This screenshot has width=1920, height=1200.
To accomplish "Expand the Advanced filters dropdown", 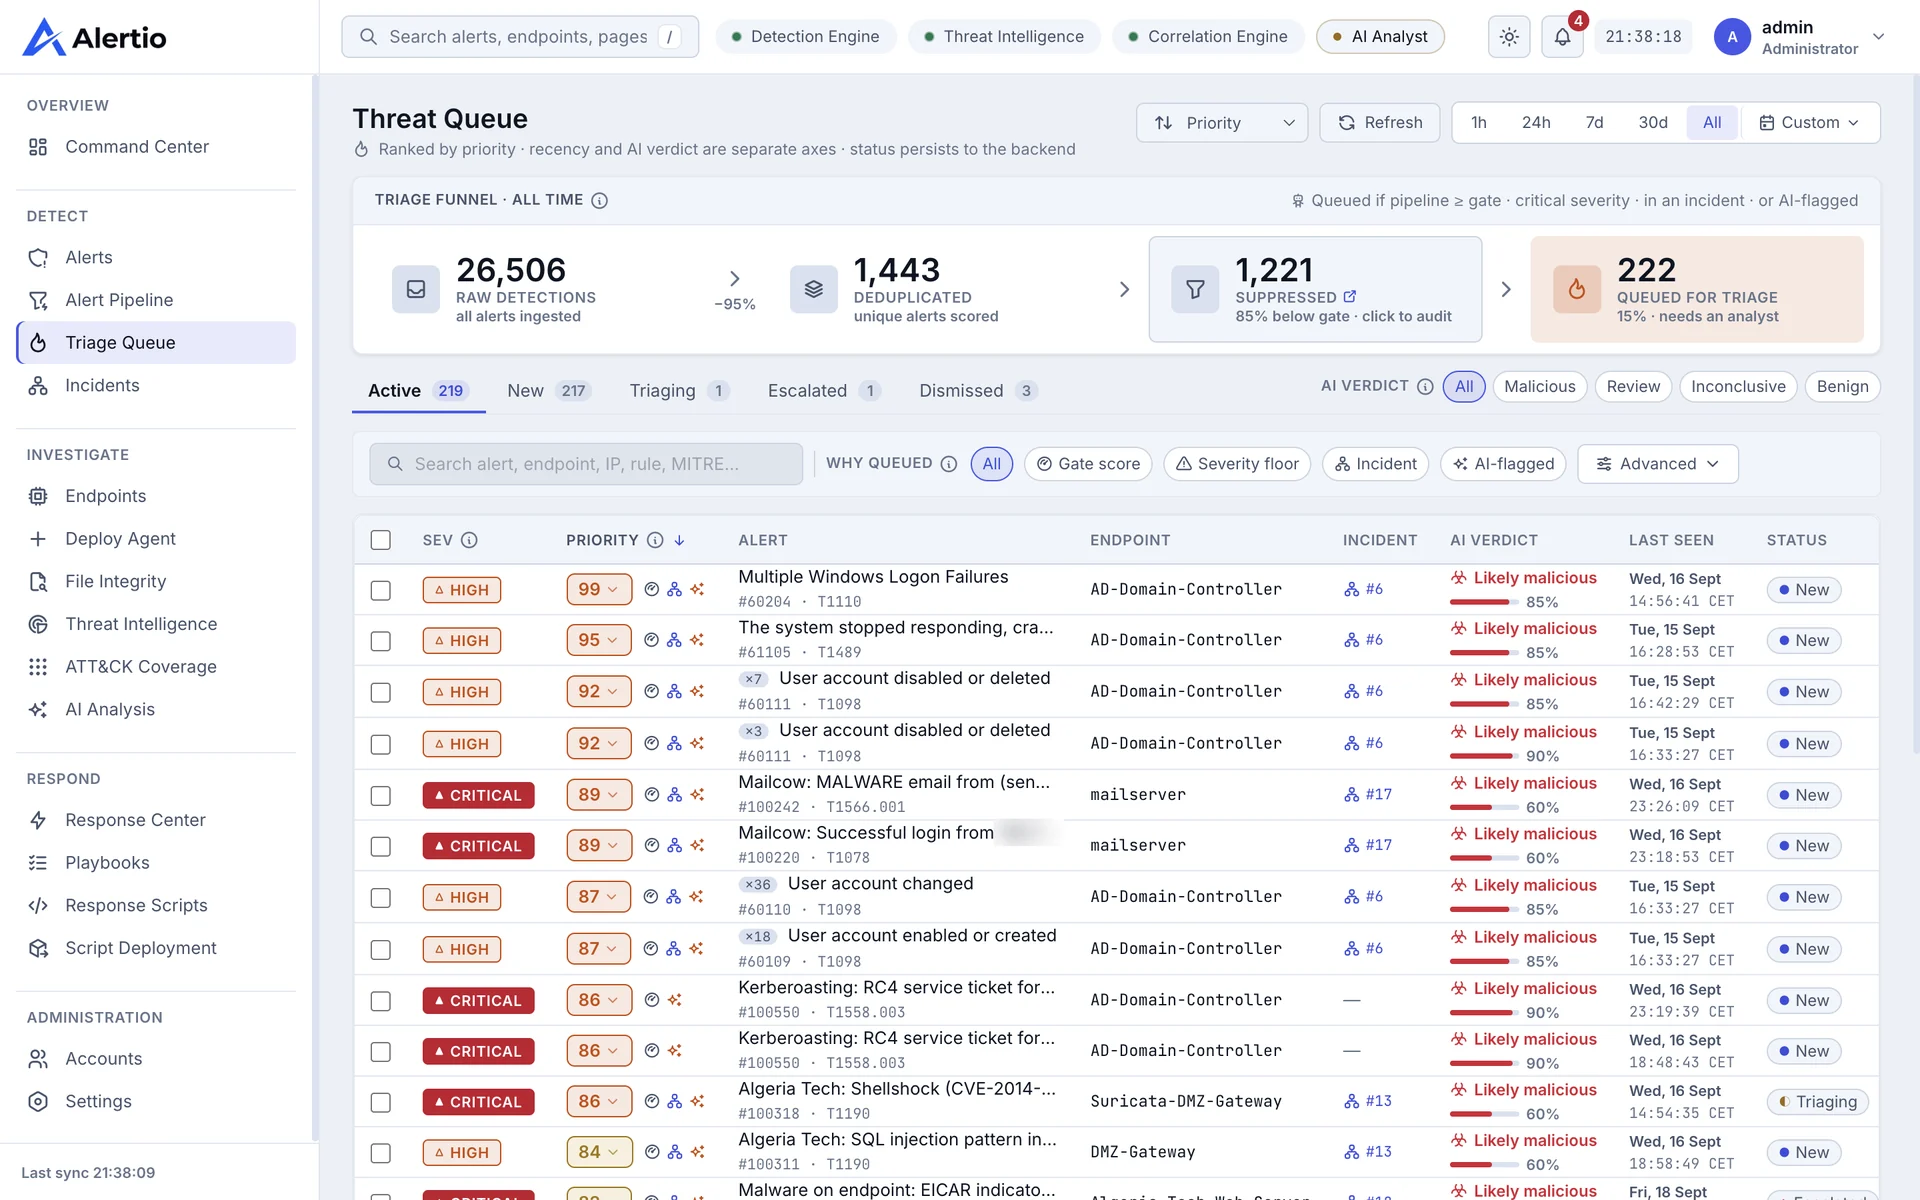I will [x=1658, y=464].
